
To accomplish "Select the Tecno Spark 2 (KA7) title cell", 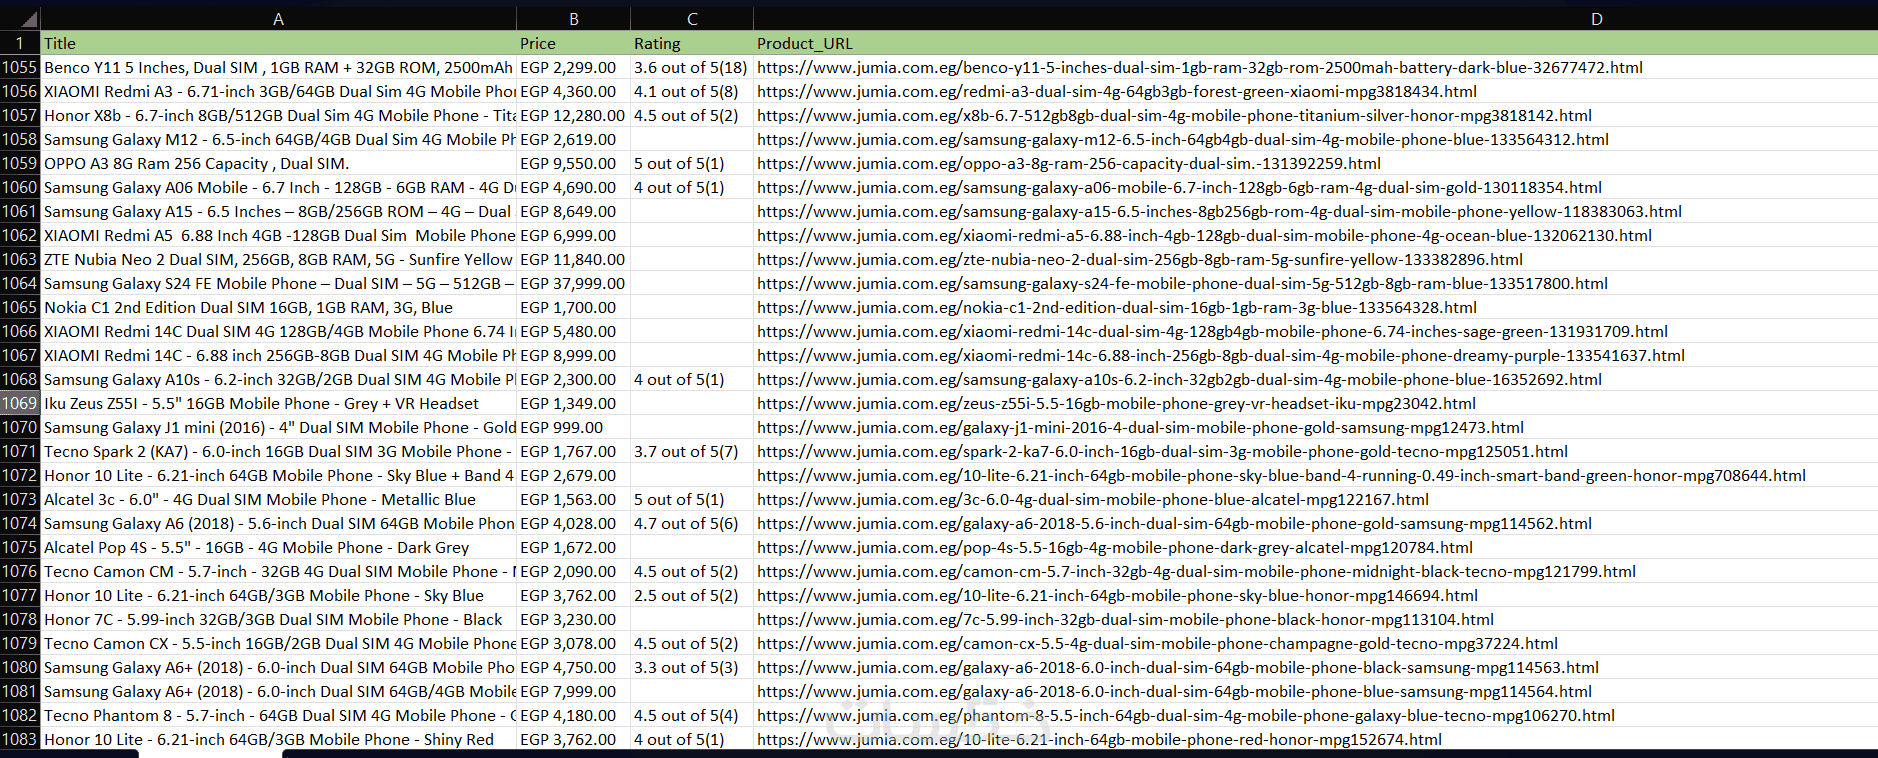I will click(278, 451).
